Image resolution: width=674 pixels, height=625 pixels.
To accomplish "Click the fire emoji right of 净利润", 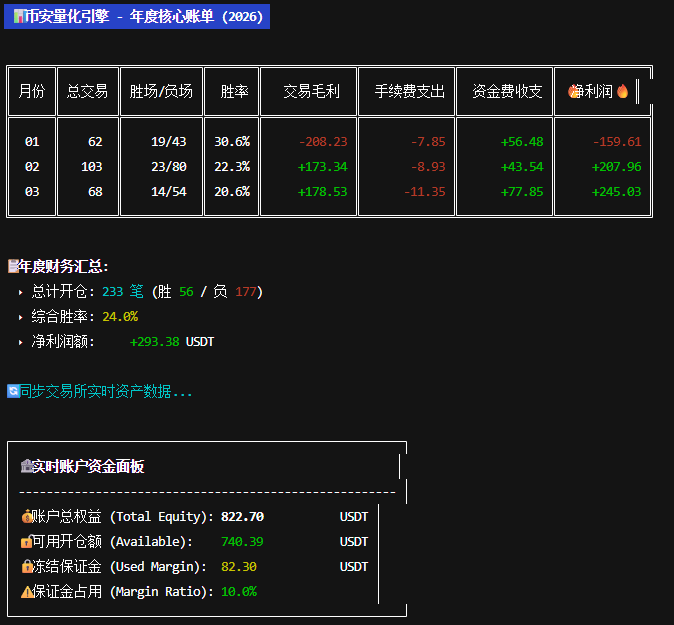I will coord(622,91).
